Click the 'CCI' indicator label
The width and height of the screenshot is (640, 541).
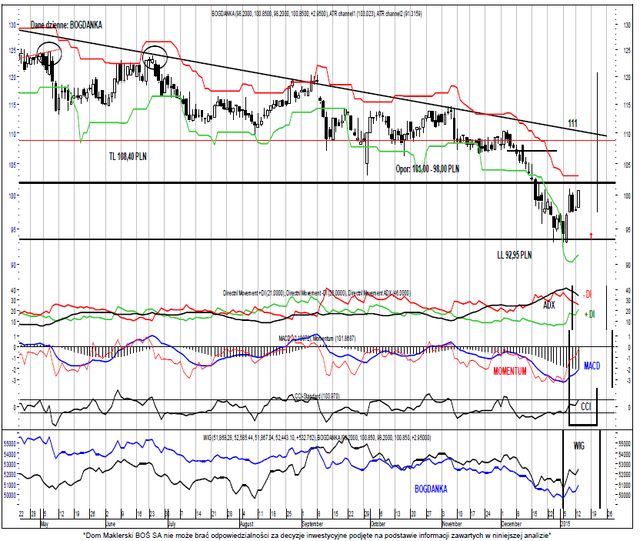click(586, 407)
